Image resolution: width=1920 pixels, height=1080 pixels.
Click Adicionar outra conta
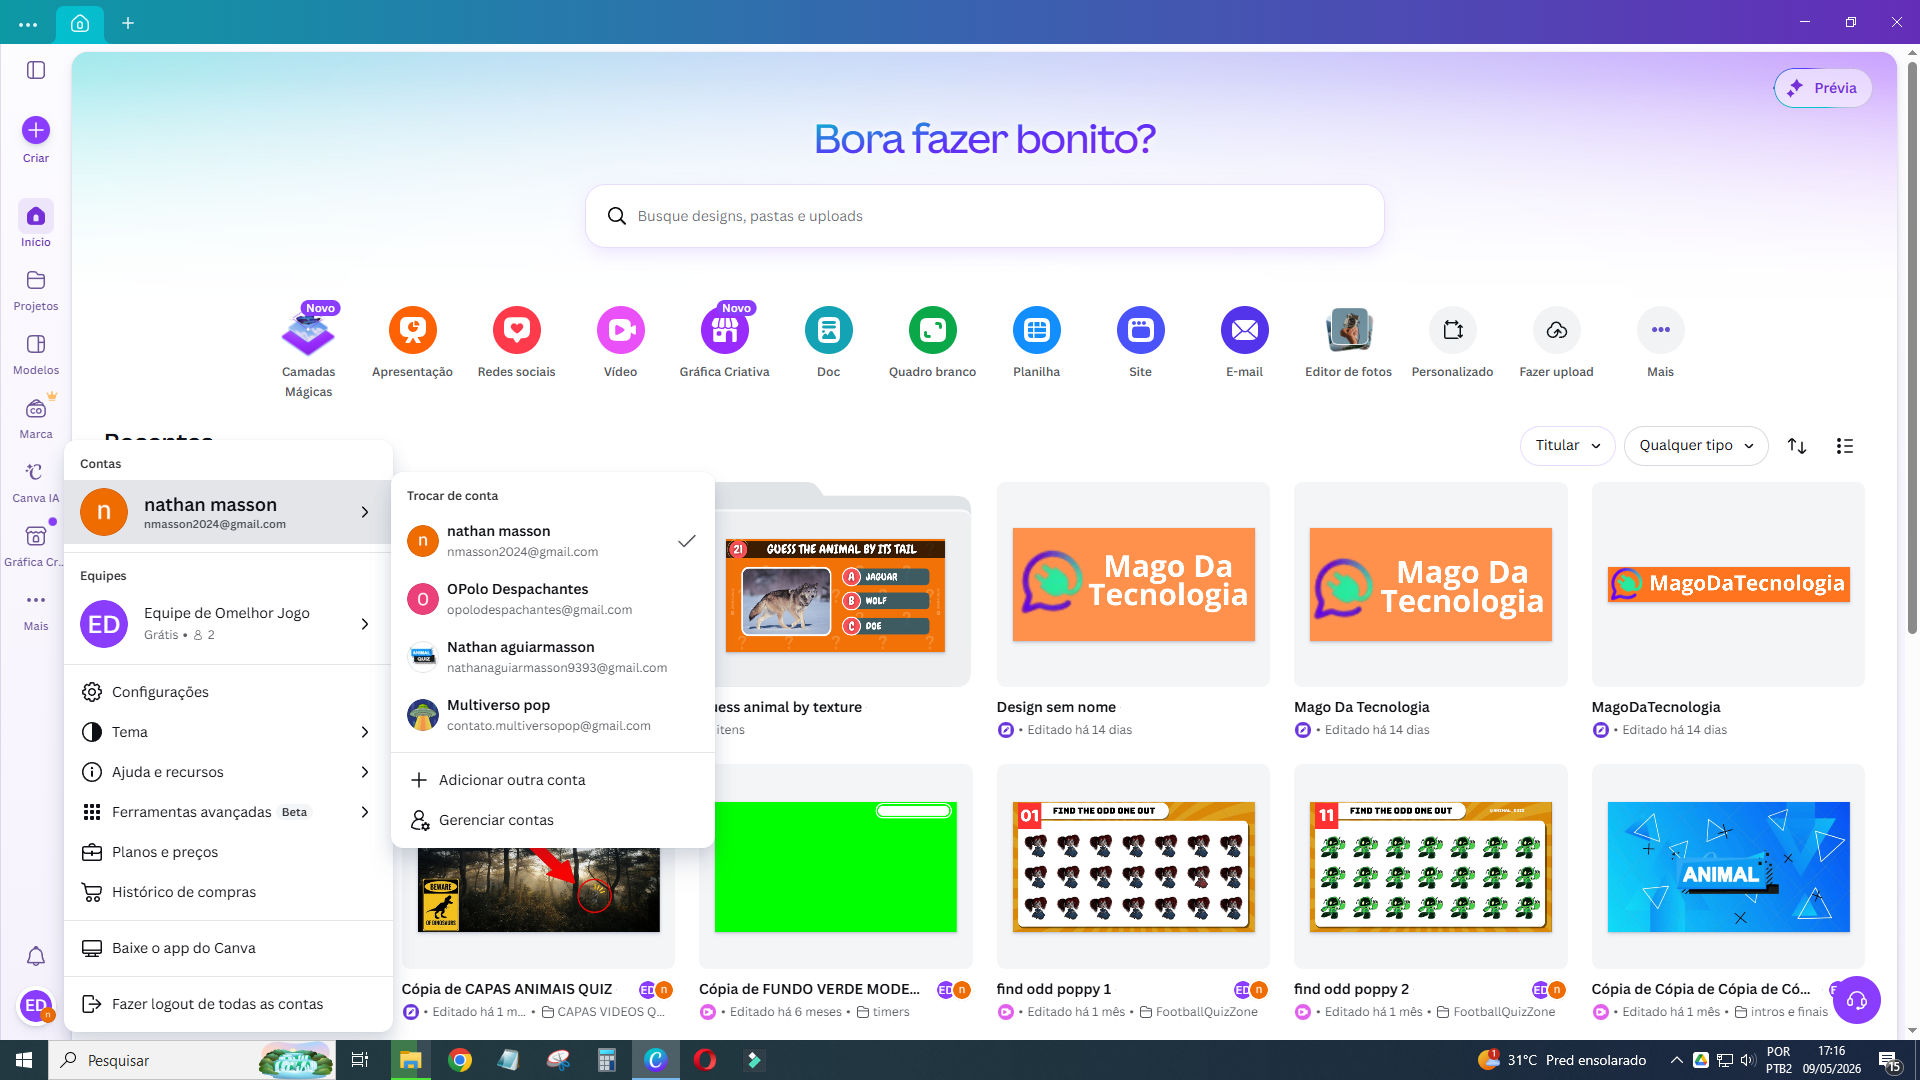[x=553, y=780]
